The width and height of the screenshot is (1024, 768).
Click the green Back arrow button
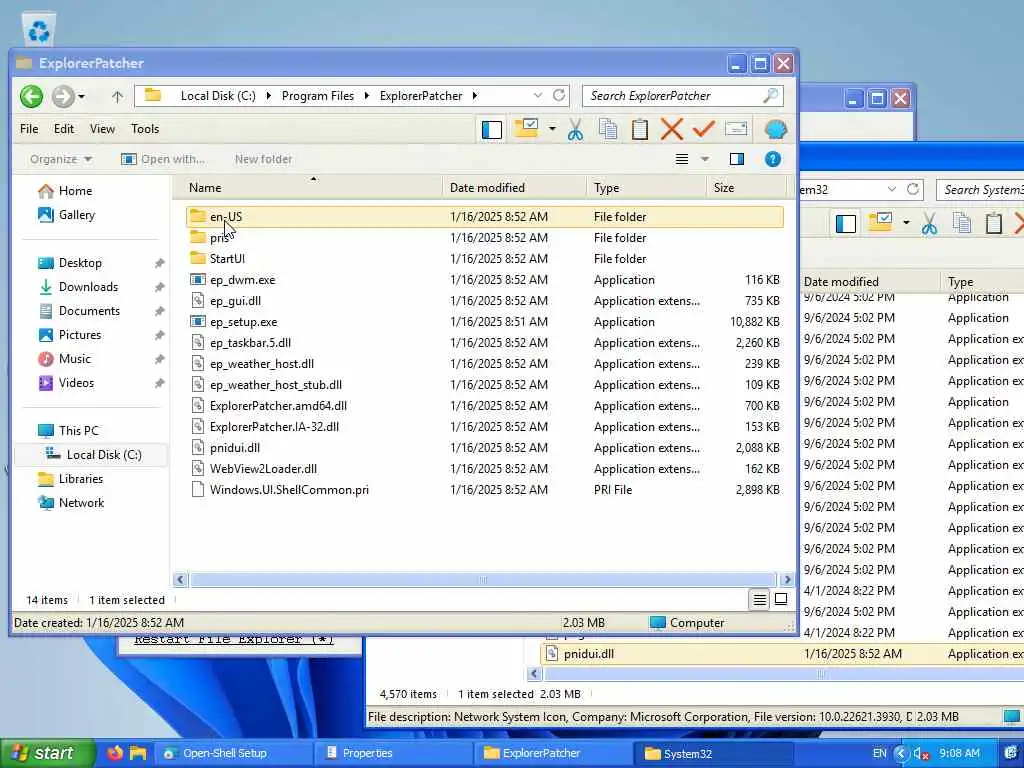point(31,97)
